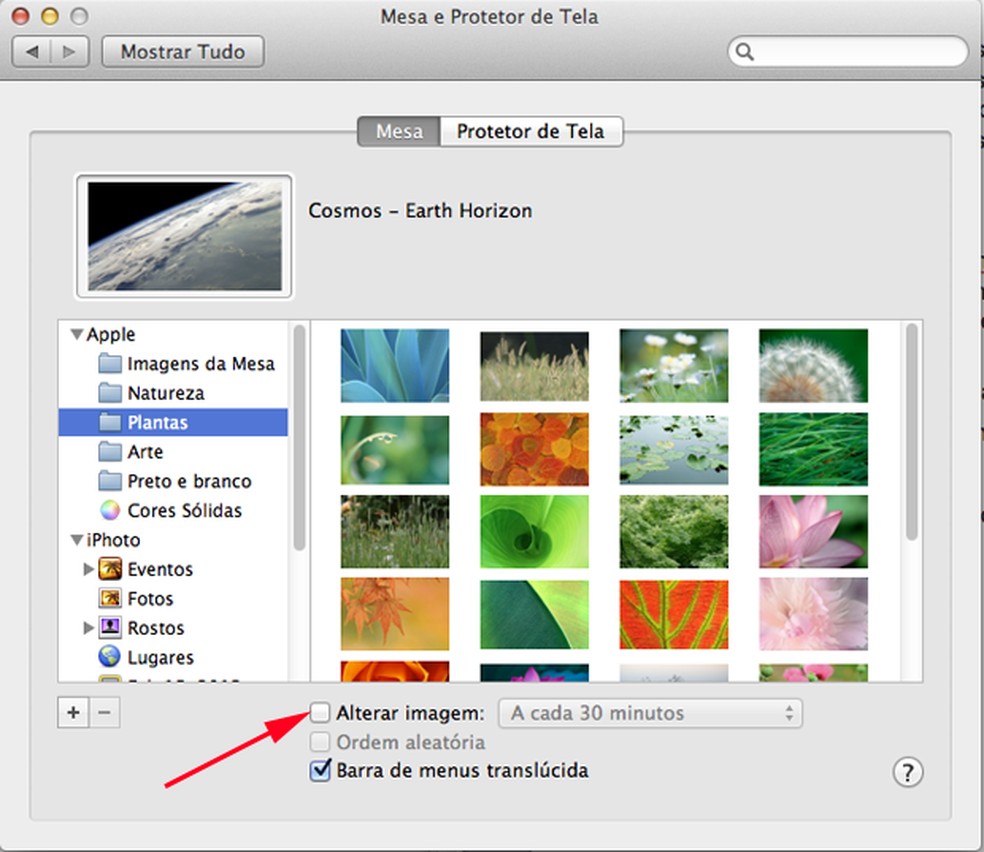Choose the lily pads on water wallpaper

tap(674, 450)
